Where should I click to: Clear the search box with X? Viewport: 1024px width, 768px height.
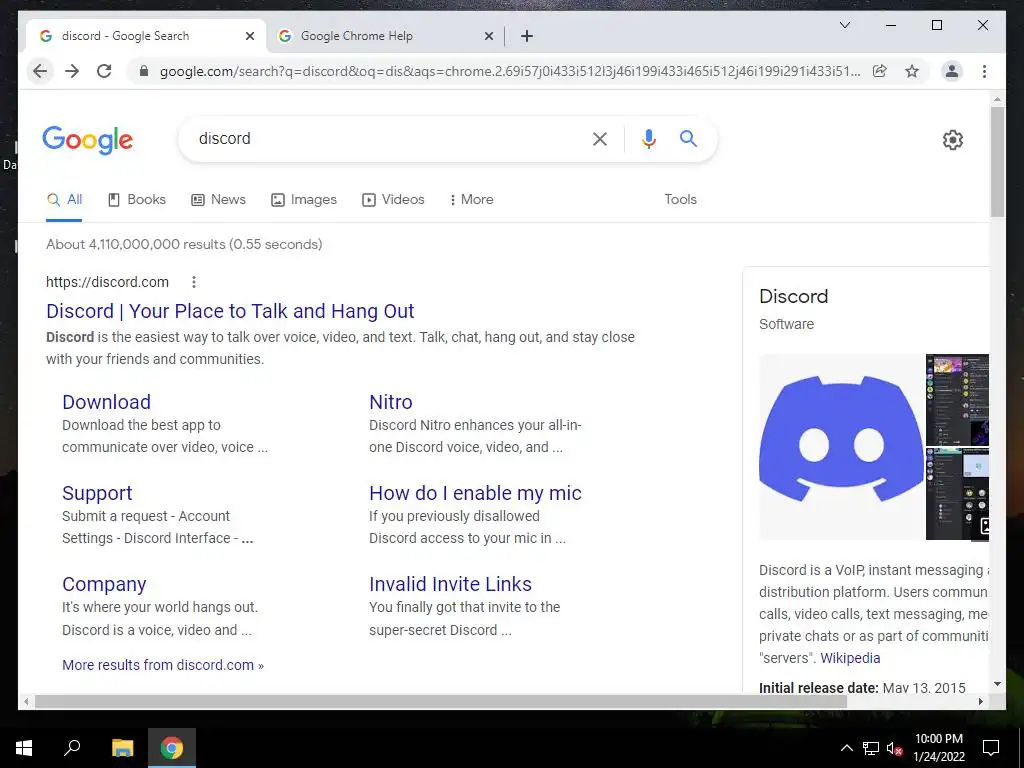(600, 138)
